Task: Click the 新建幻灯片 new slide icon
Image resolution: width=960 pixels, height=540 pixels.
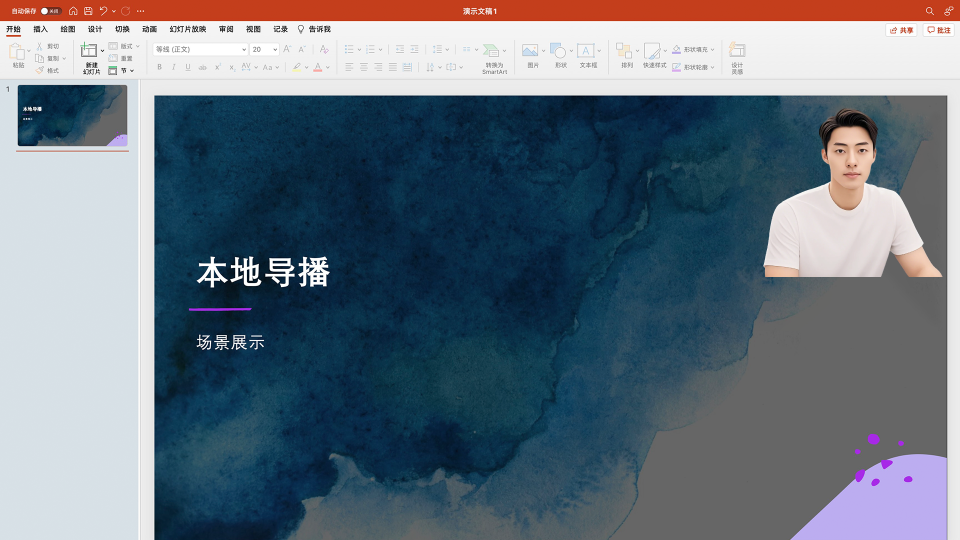Action: click(90, 52)
